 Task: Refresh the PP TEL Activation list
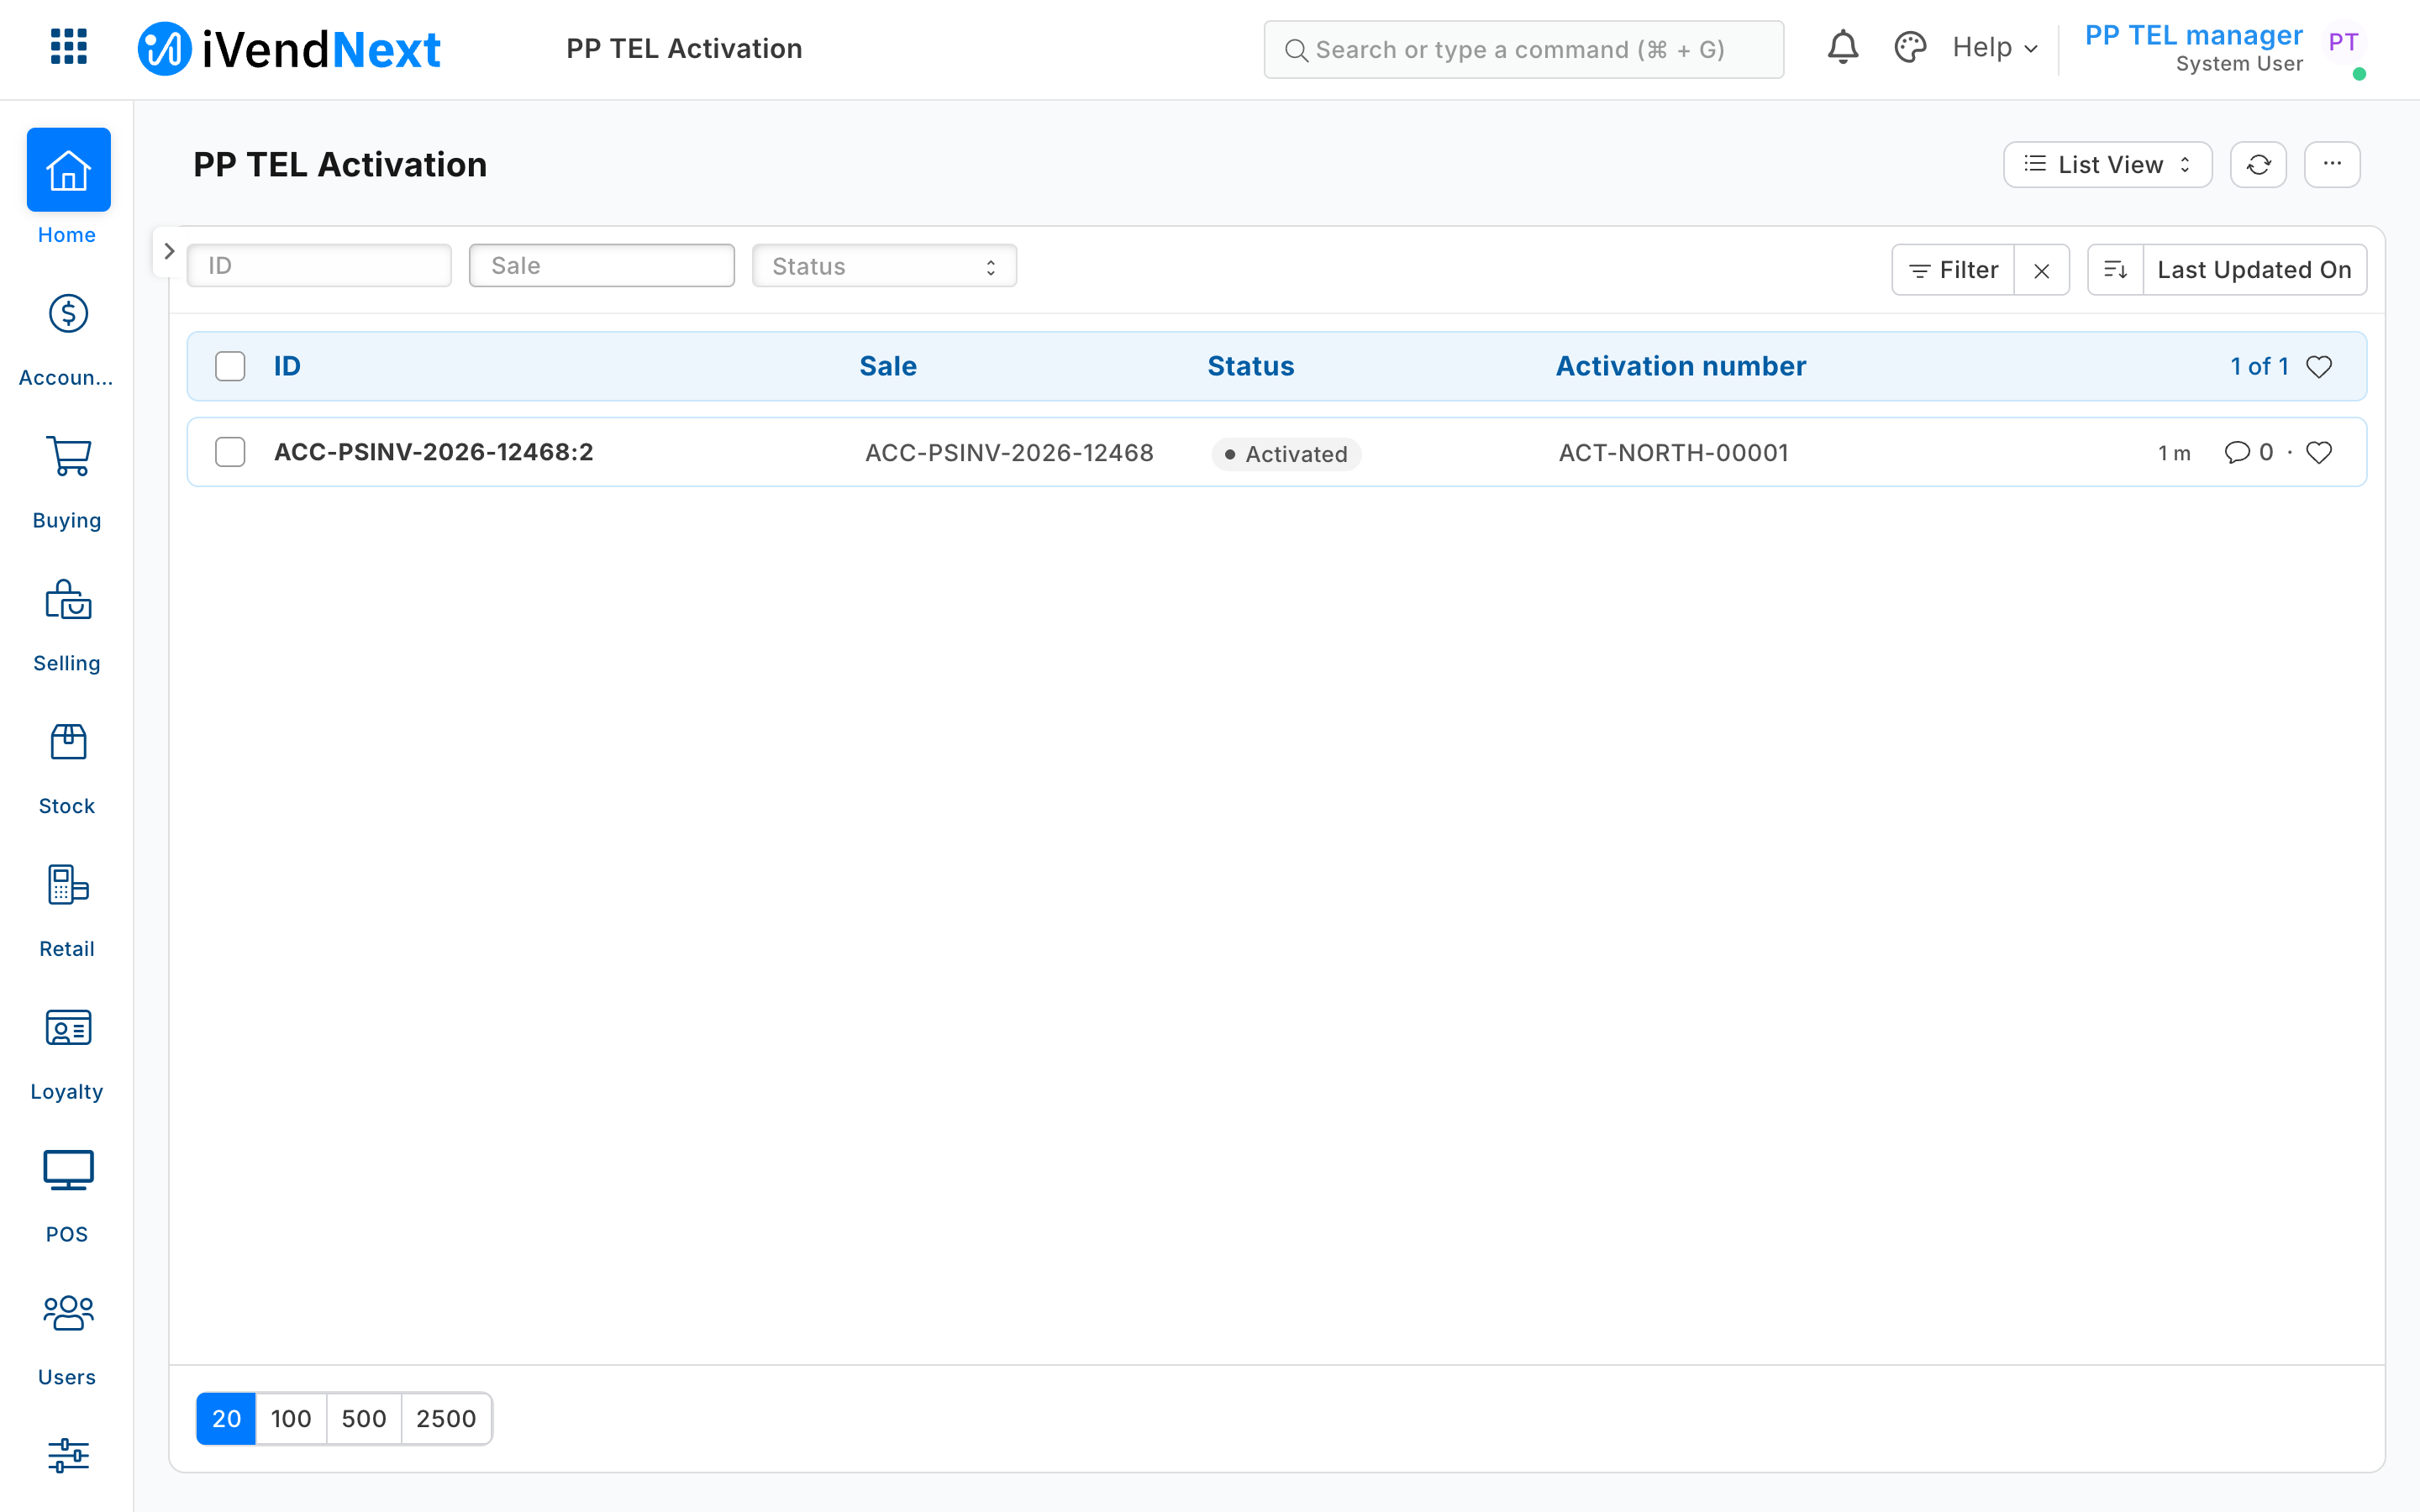[2258, 164]
